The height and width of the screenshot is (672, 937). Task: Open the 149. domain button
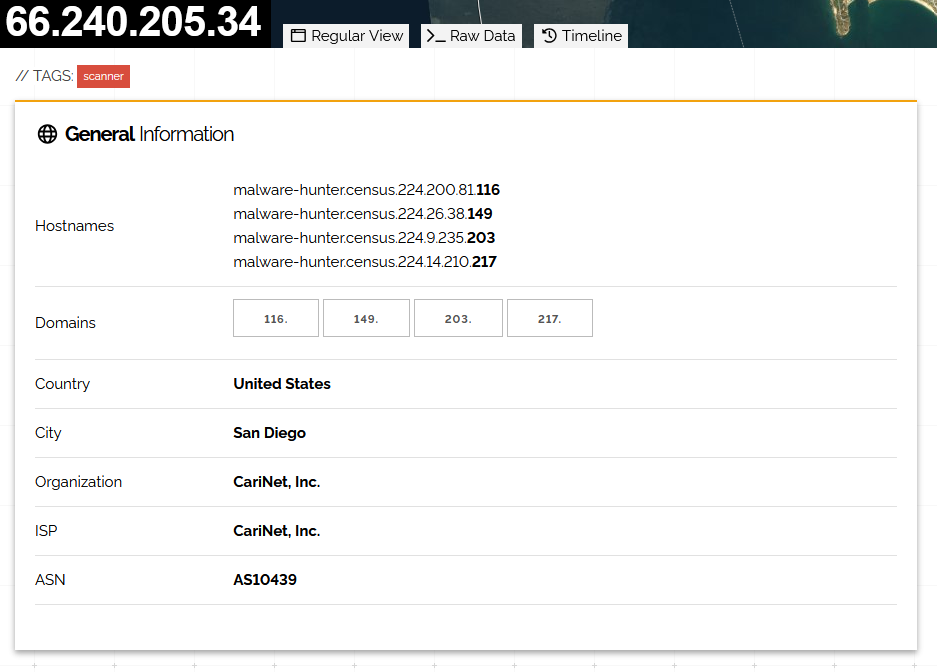366,318
